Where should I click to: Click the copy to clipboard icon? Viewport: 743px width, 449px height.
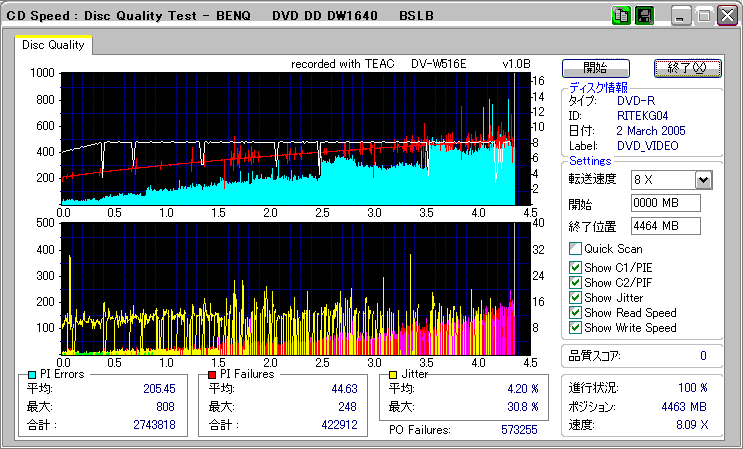click(621, 16)
